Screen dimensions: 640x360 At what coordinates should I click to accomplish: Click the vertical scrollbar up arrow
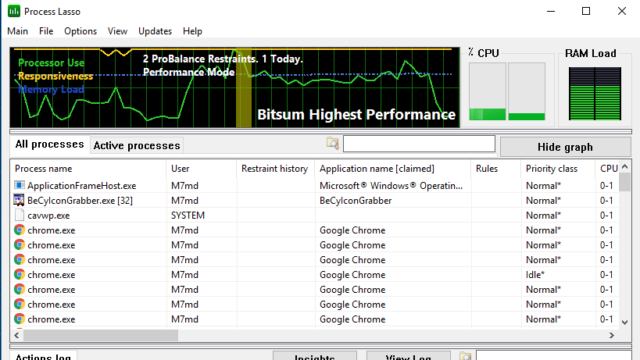625,167
